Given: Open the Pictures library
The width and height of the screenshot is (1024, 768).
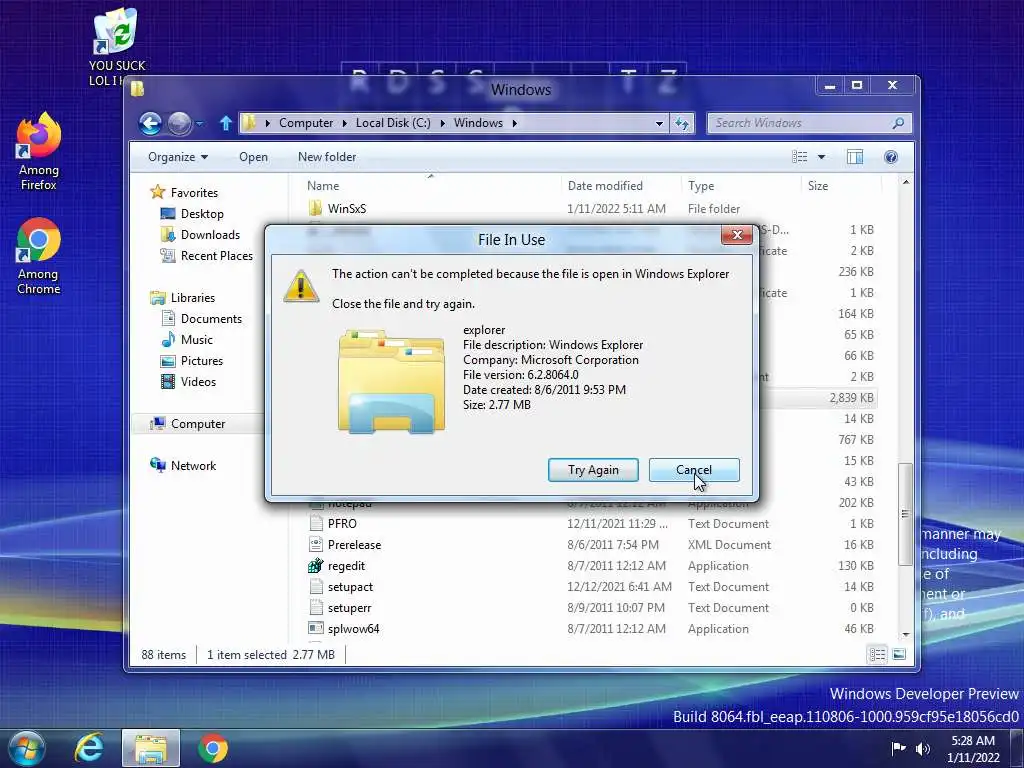Looking at the screenshot, I should click(x=202, y=360).
